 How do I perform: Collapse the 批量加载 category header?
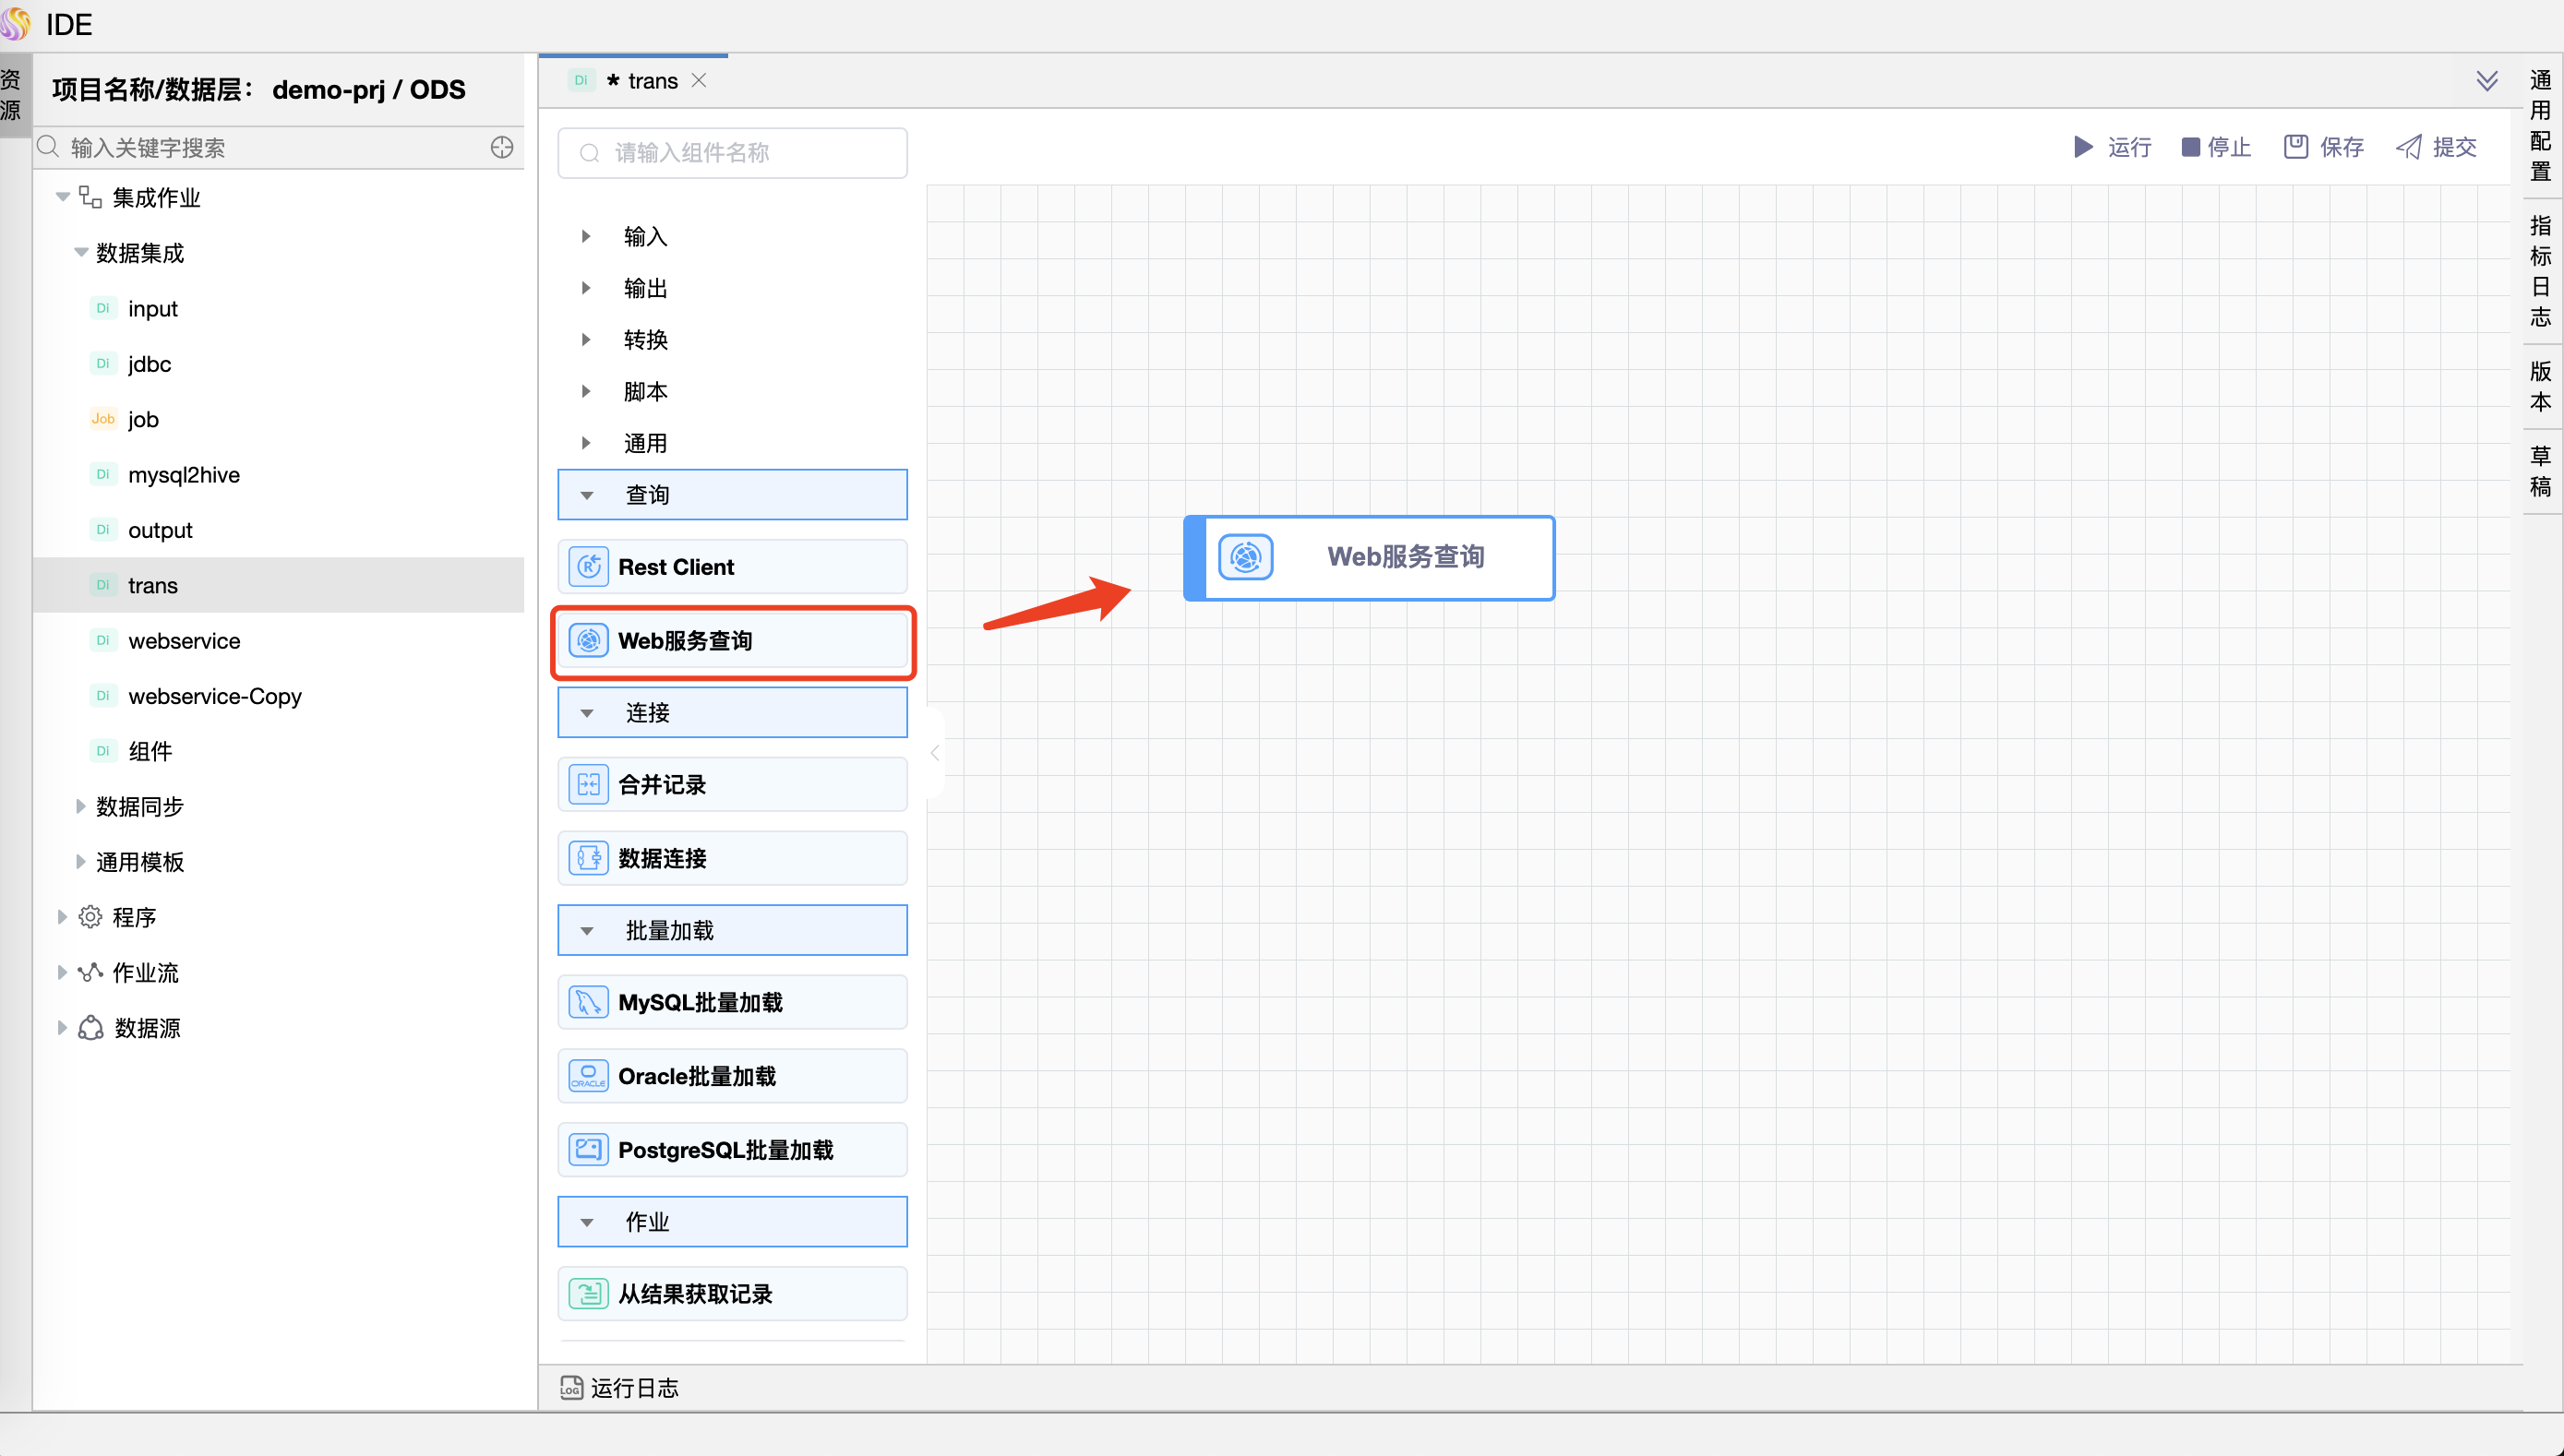[x=588, y=931]
